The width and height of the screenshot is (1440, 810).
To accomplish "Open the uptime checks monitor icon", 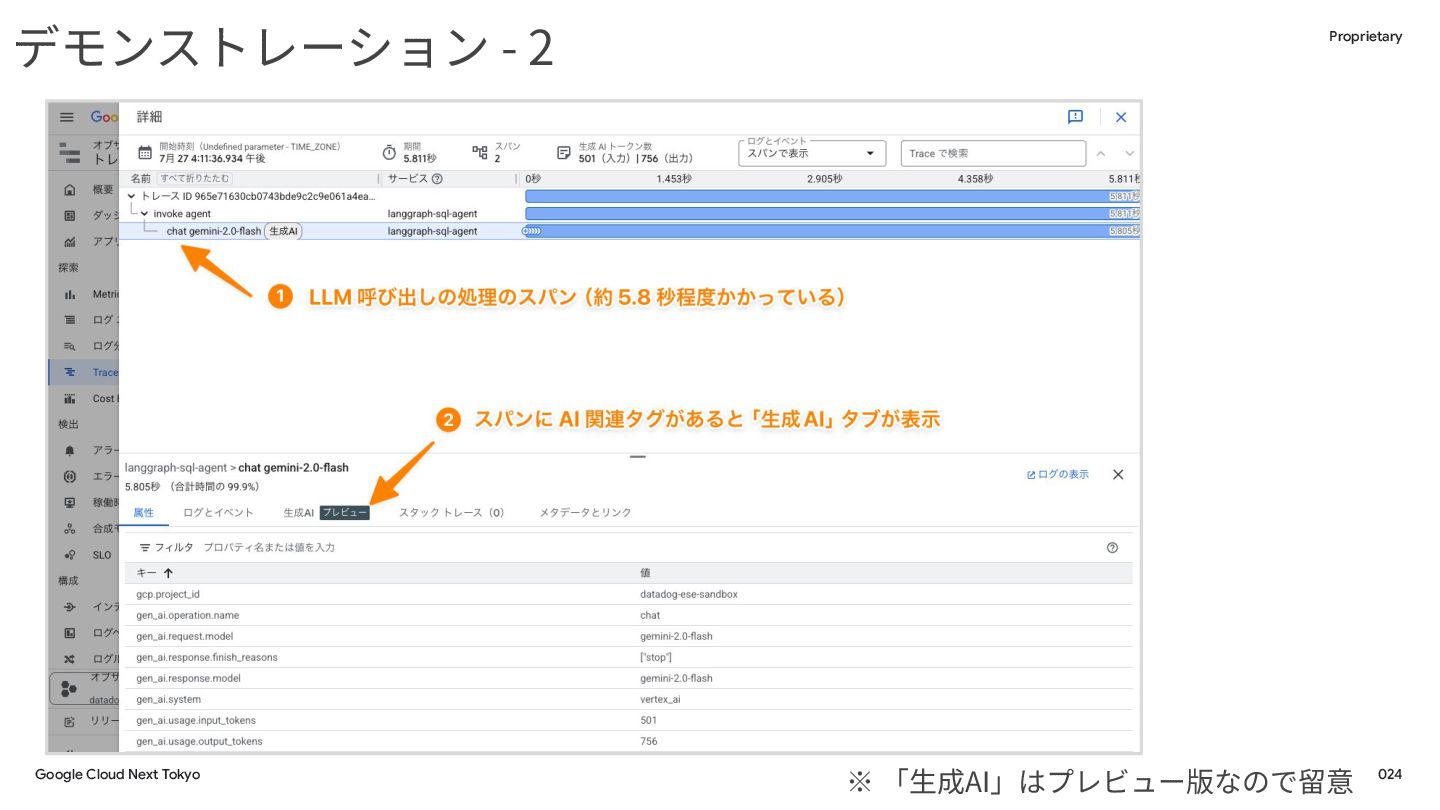I will (x=69, y=502).
